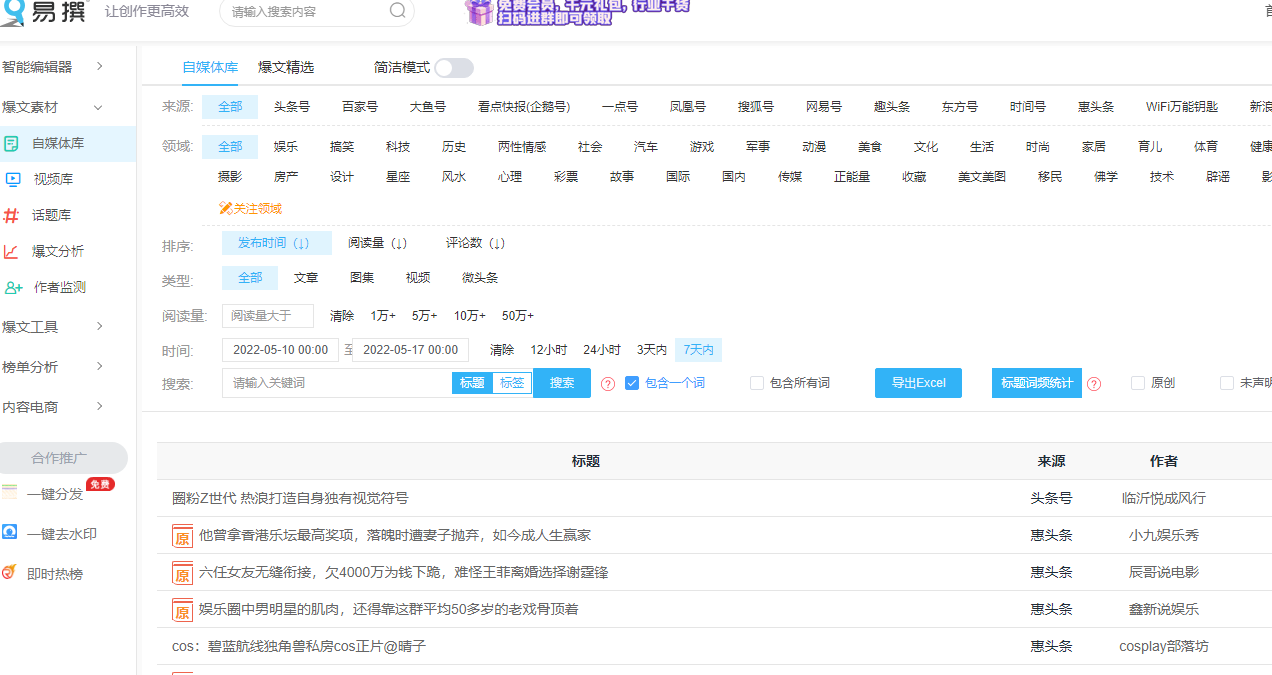The height and width of the screenshot is (675, 1272).
Task: Select the 一键去水印 icon
Action: [12, 533]
